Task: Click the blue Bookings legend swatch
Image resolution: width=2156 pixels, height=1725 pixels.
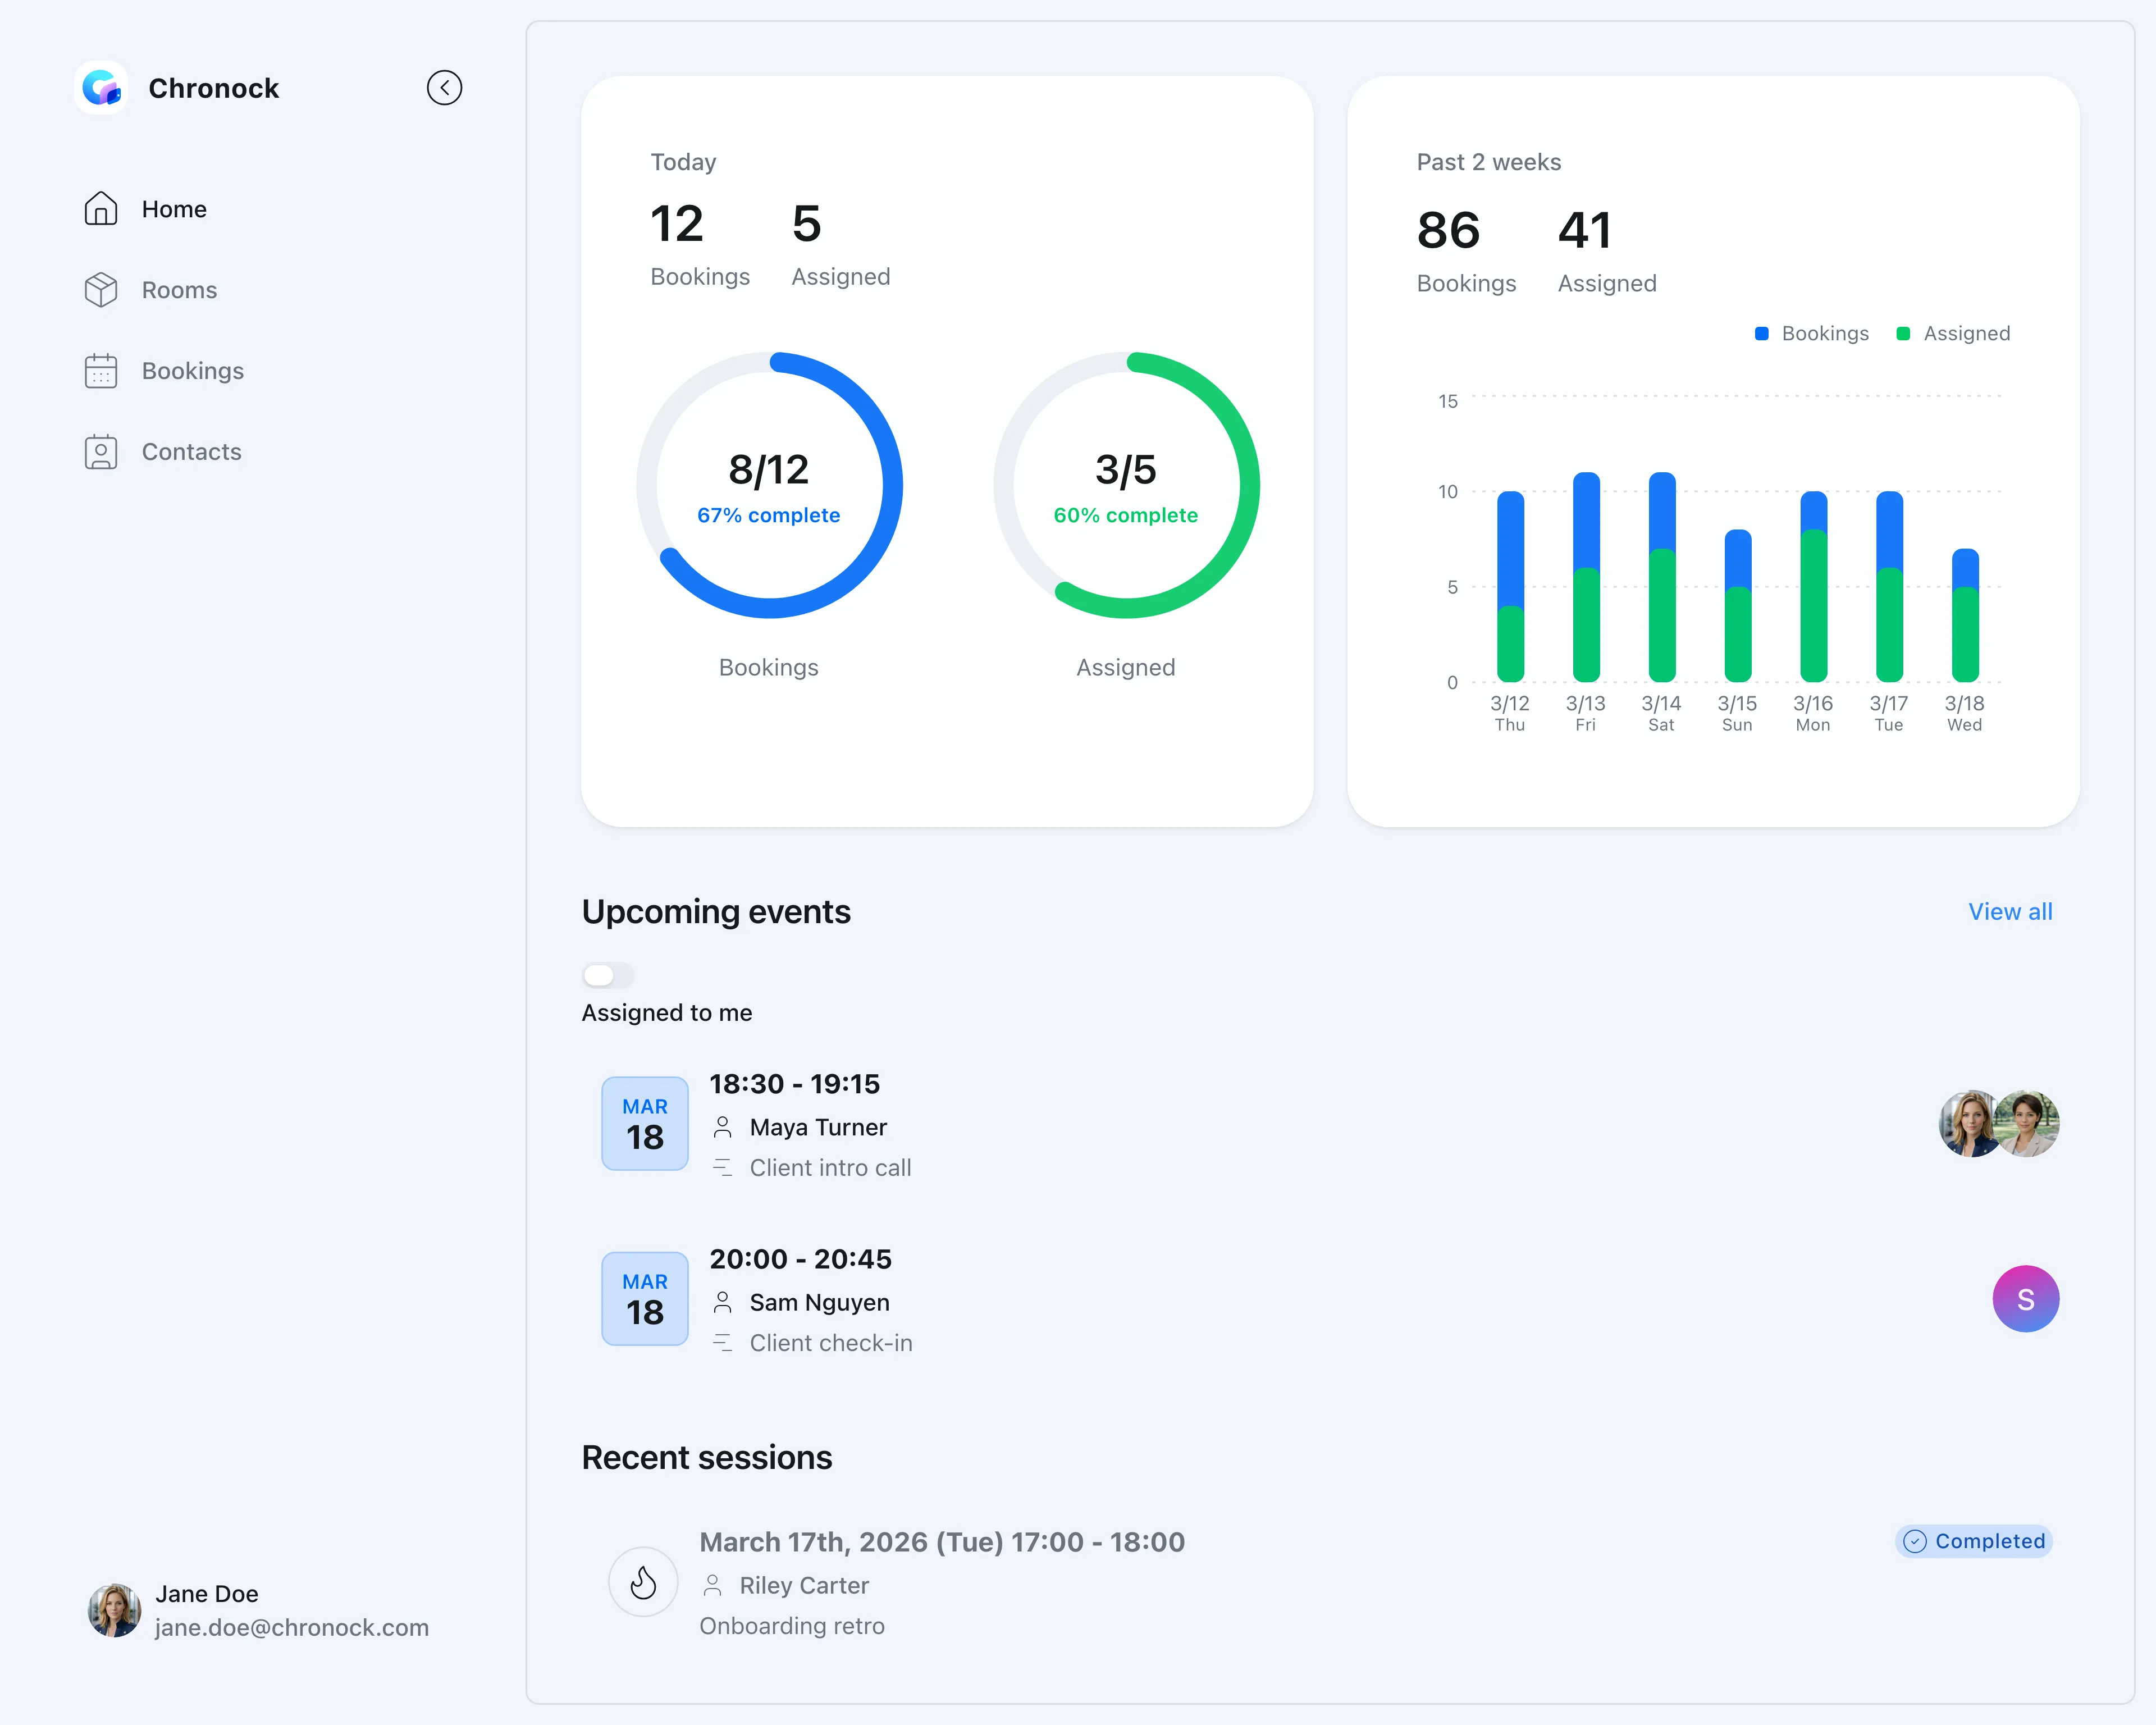Action: click(1761, 334)
